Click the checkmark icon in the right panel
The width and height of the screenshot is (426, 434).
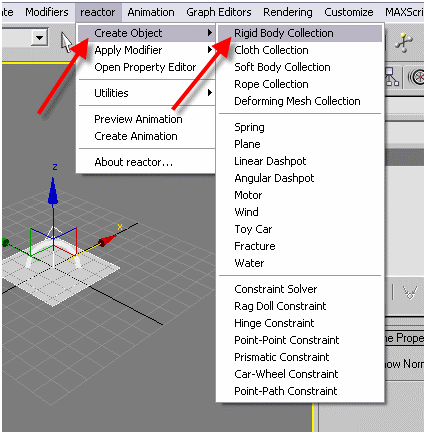click(x=410, y=293)
